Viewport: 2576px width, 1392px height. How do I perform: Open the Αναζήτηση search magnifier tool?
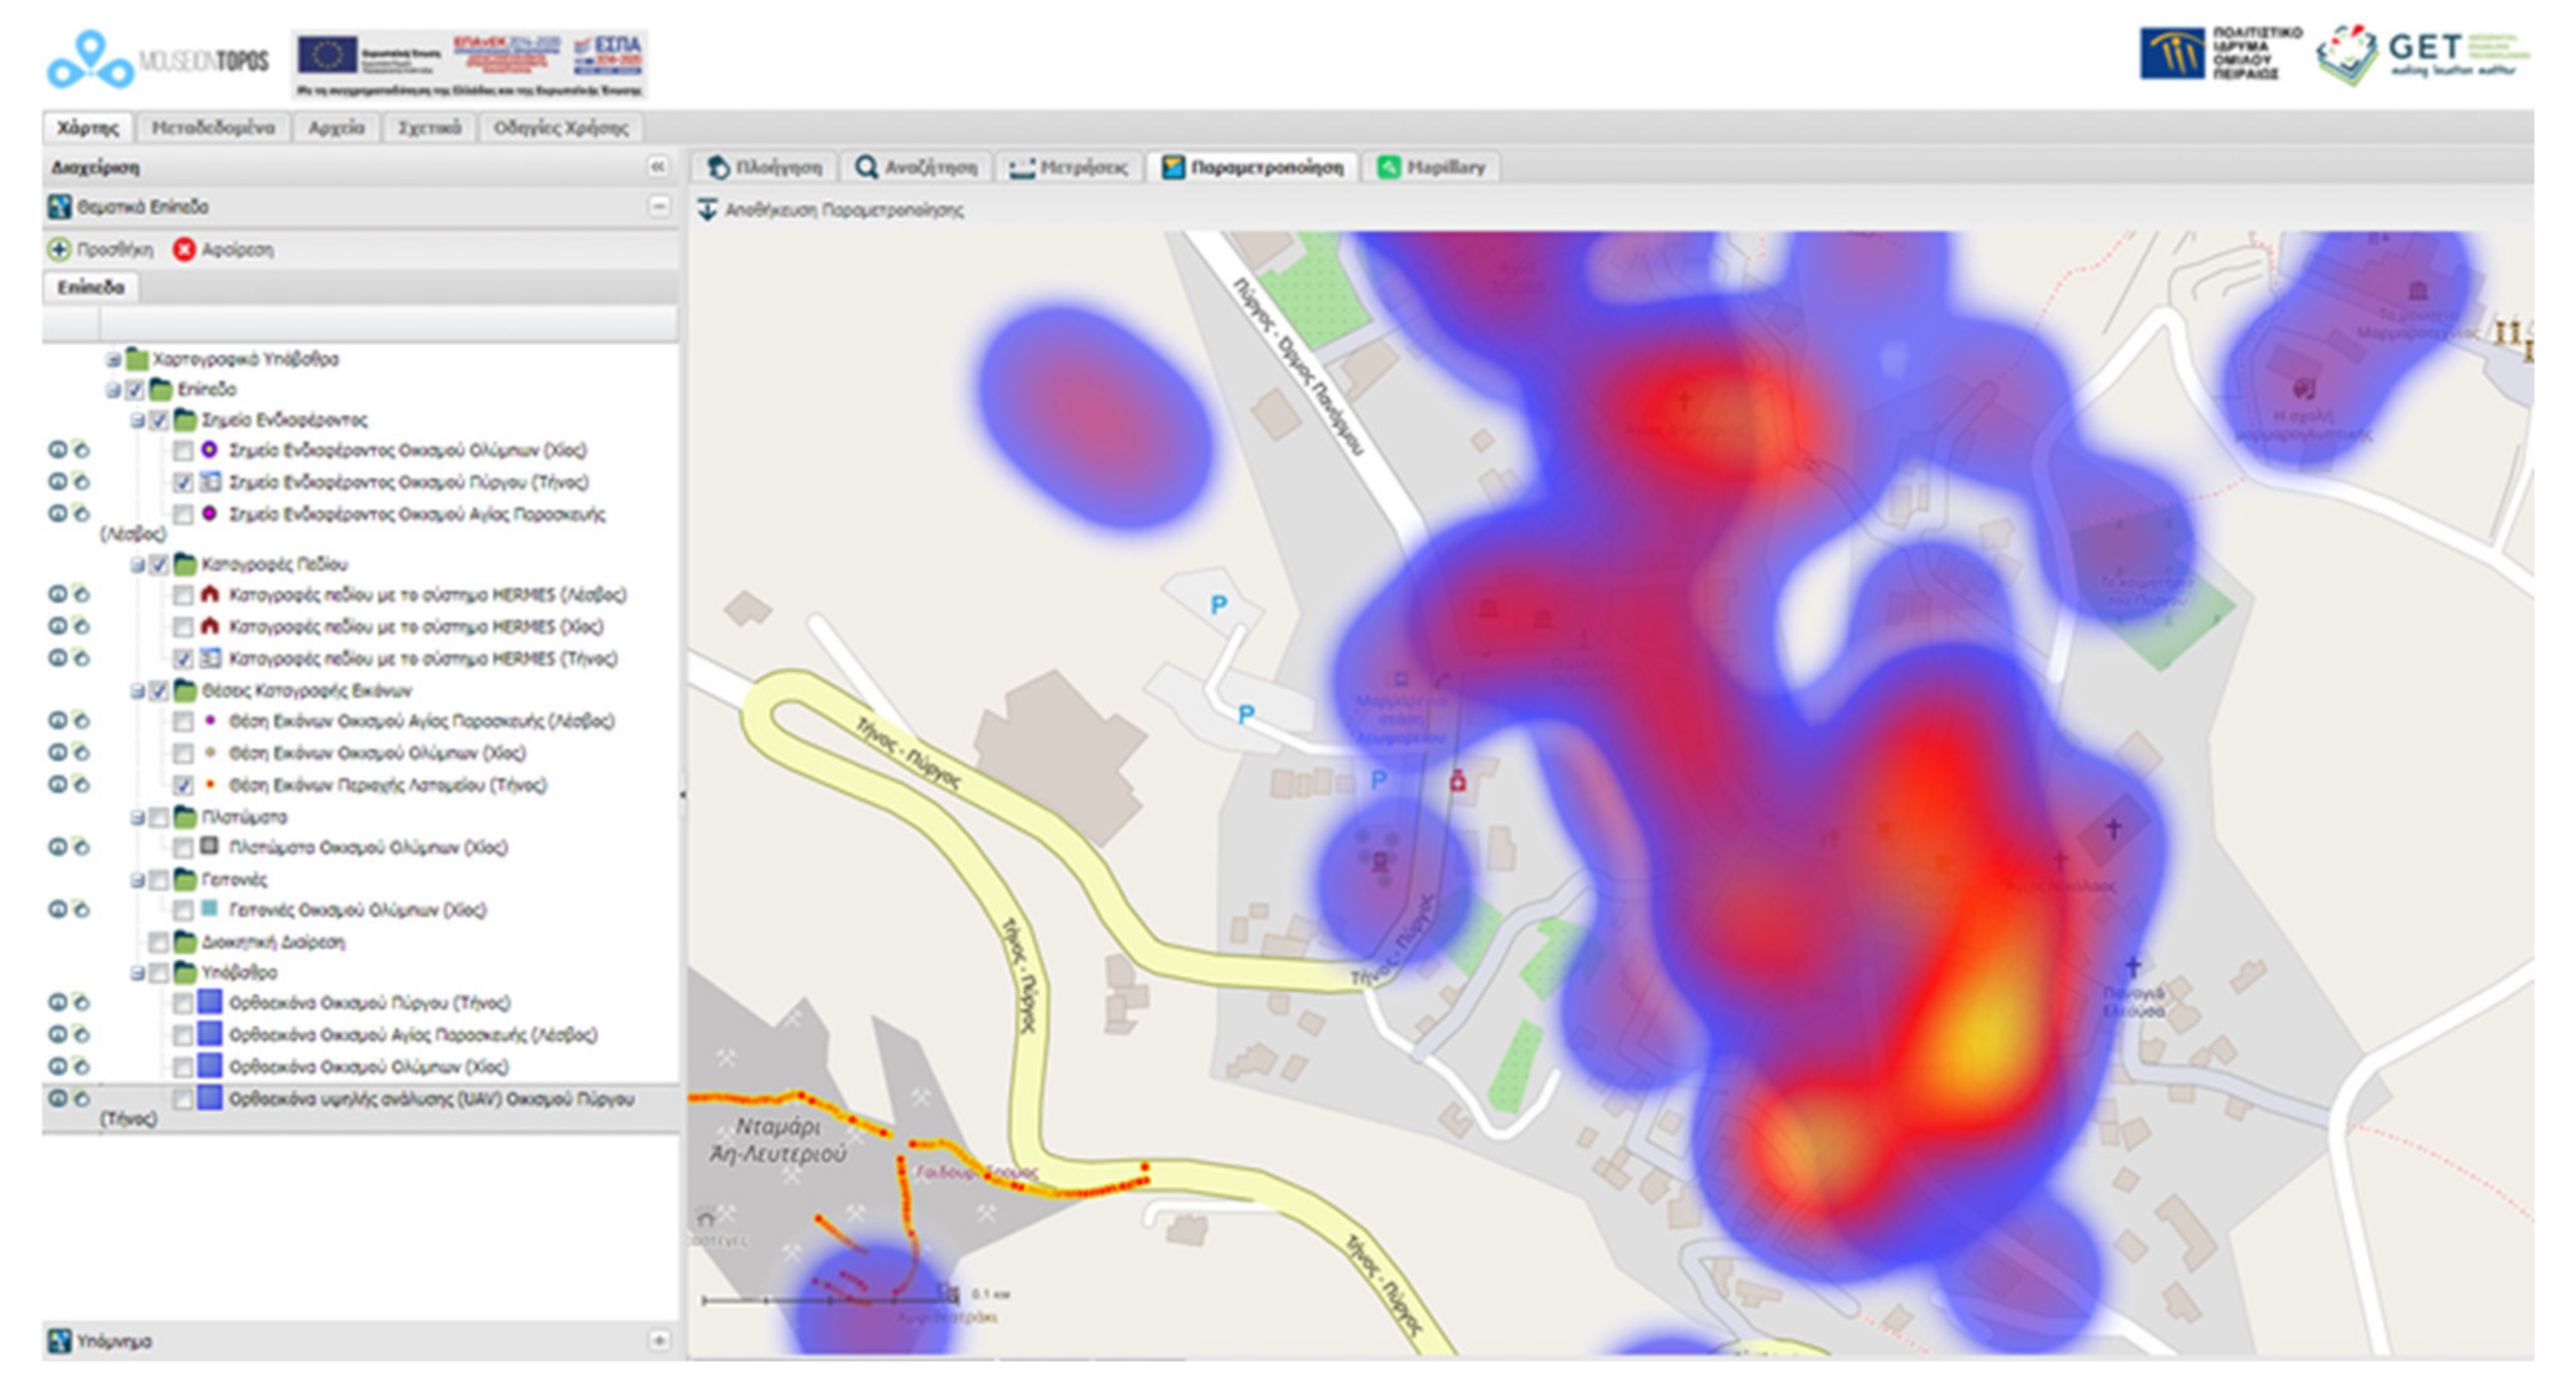(x=866, y=168)
